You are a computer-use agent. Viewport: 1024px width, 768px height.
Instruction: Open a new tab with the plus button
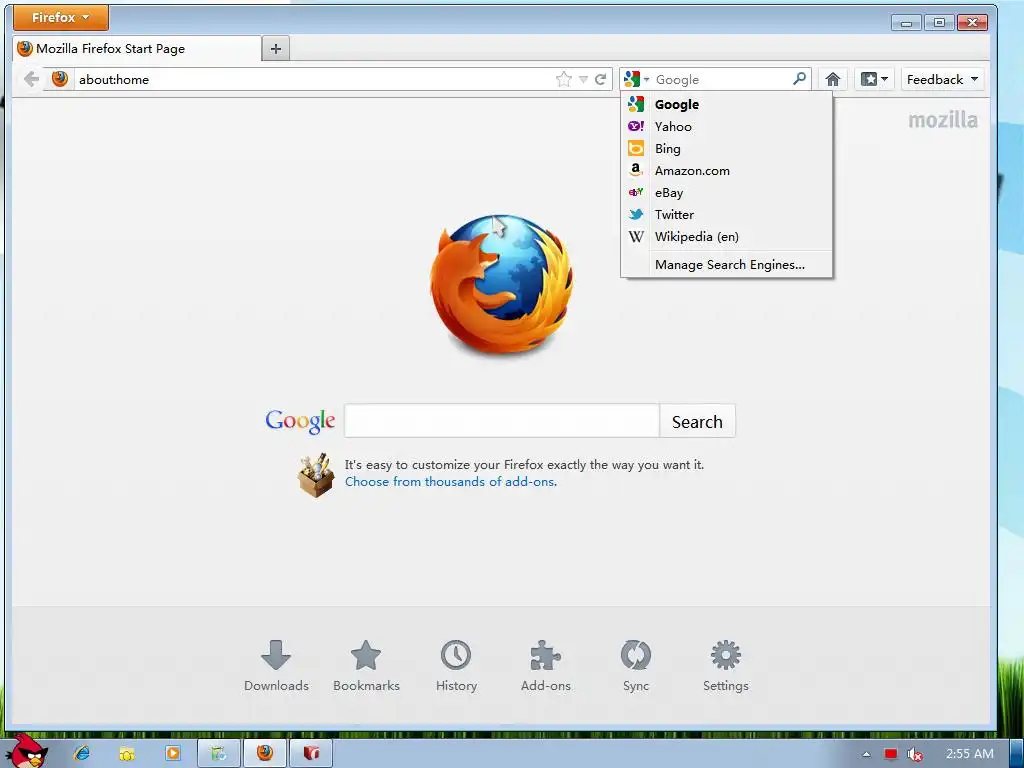276,48
